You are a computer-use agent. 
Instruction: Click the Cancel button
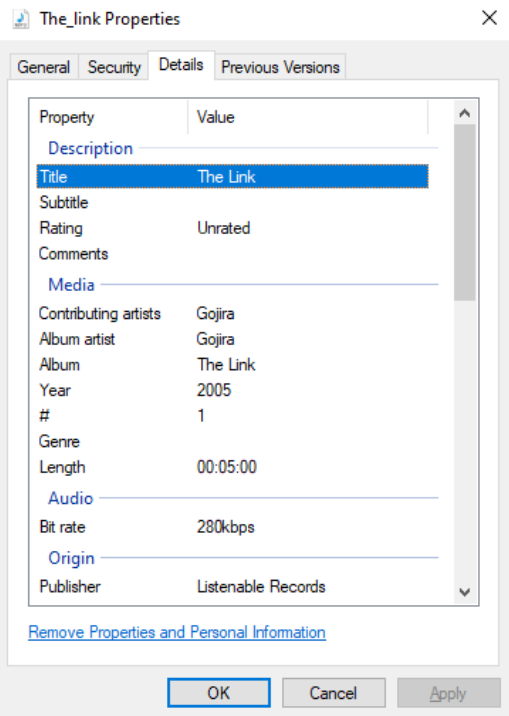tap(334, 693)
